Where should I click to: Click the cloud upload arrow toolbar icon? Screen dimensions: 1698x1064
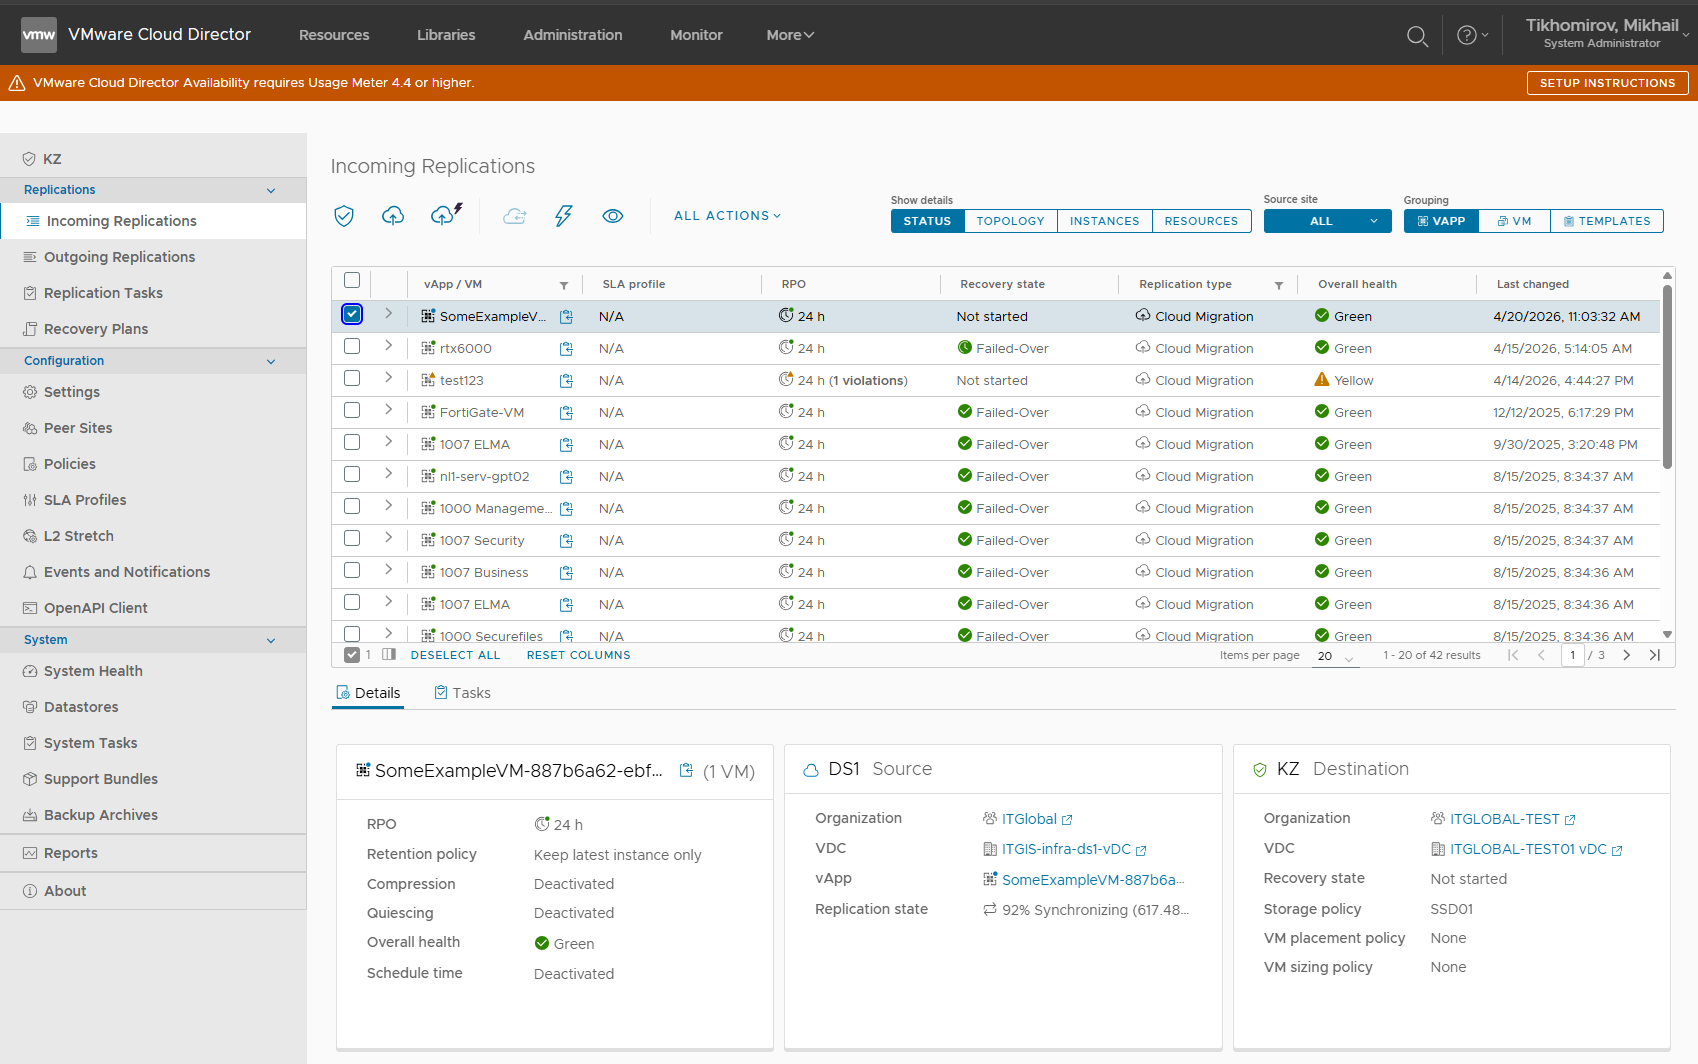point(393,216)
